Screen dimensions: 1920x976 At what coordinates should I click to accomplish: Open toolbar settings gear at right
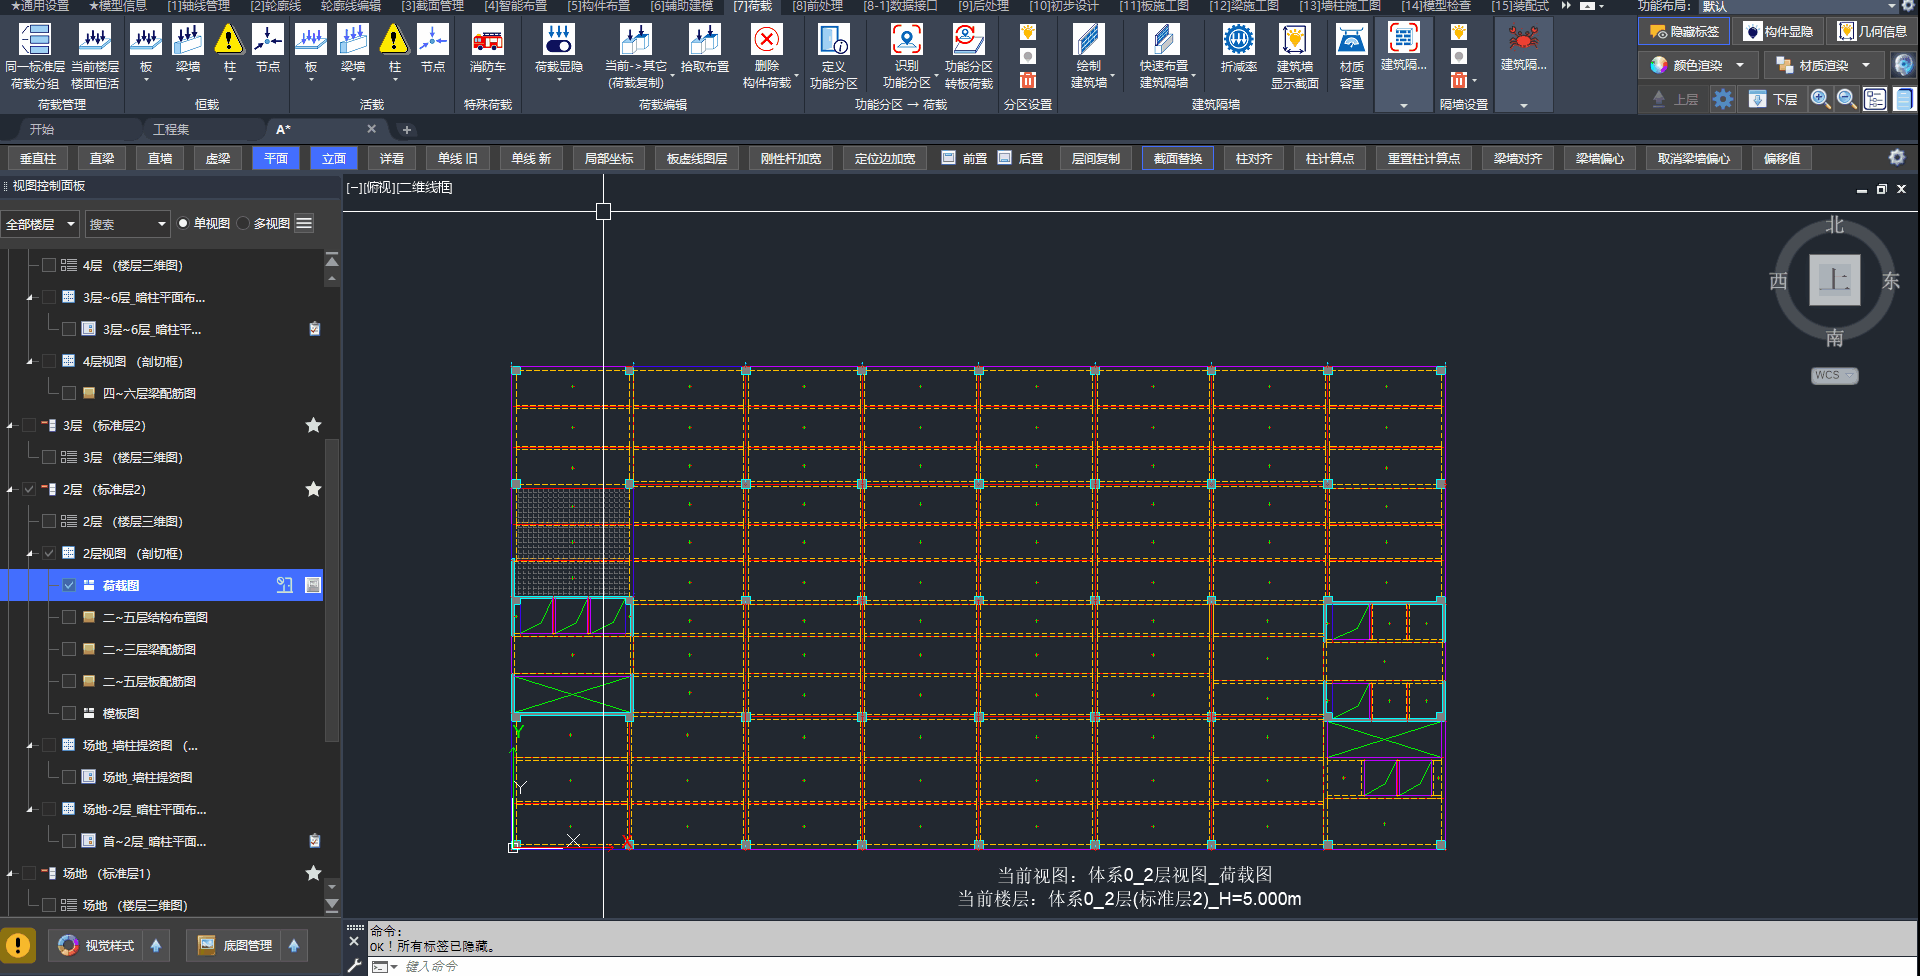point(1896,158)
